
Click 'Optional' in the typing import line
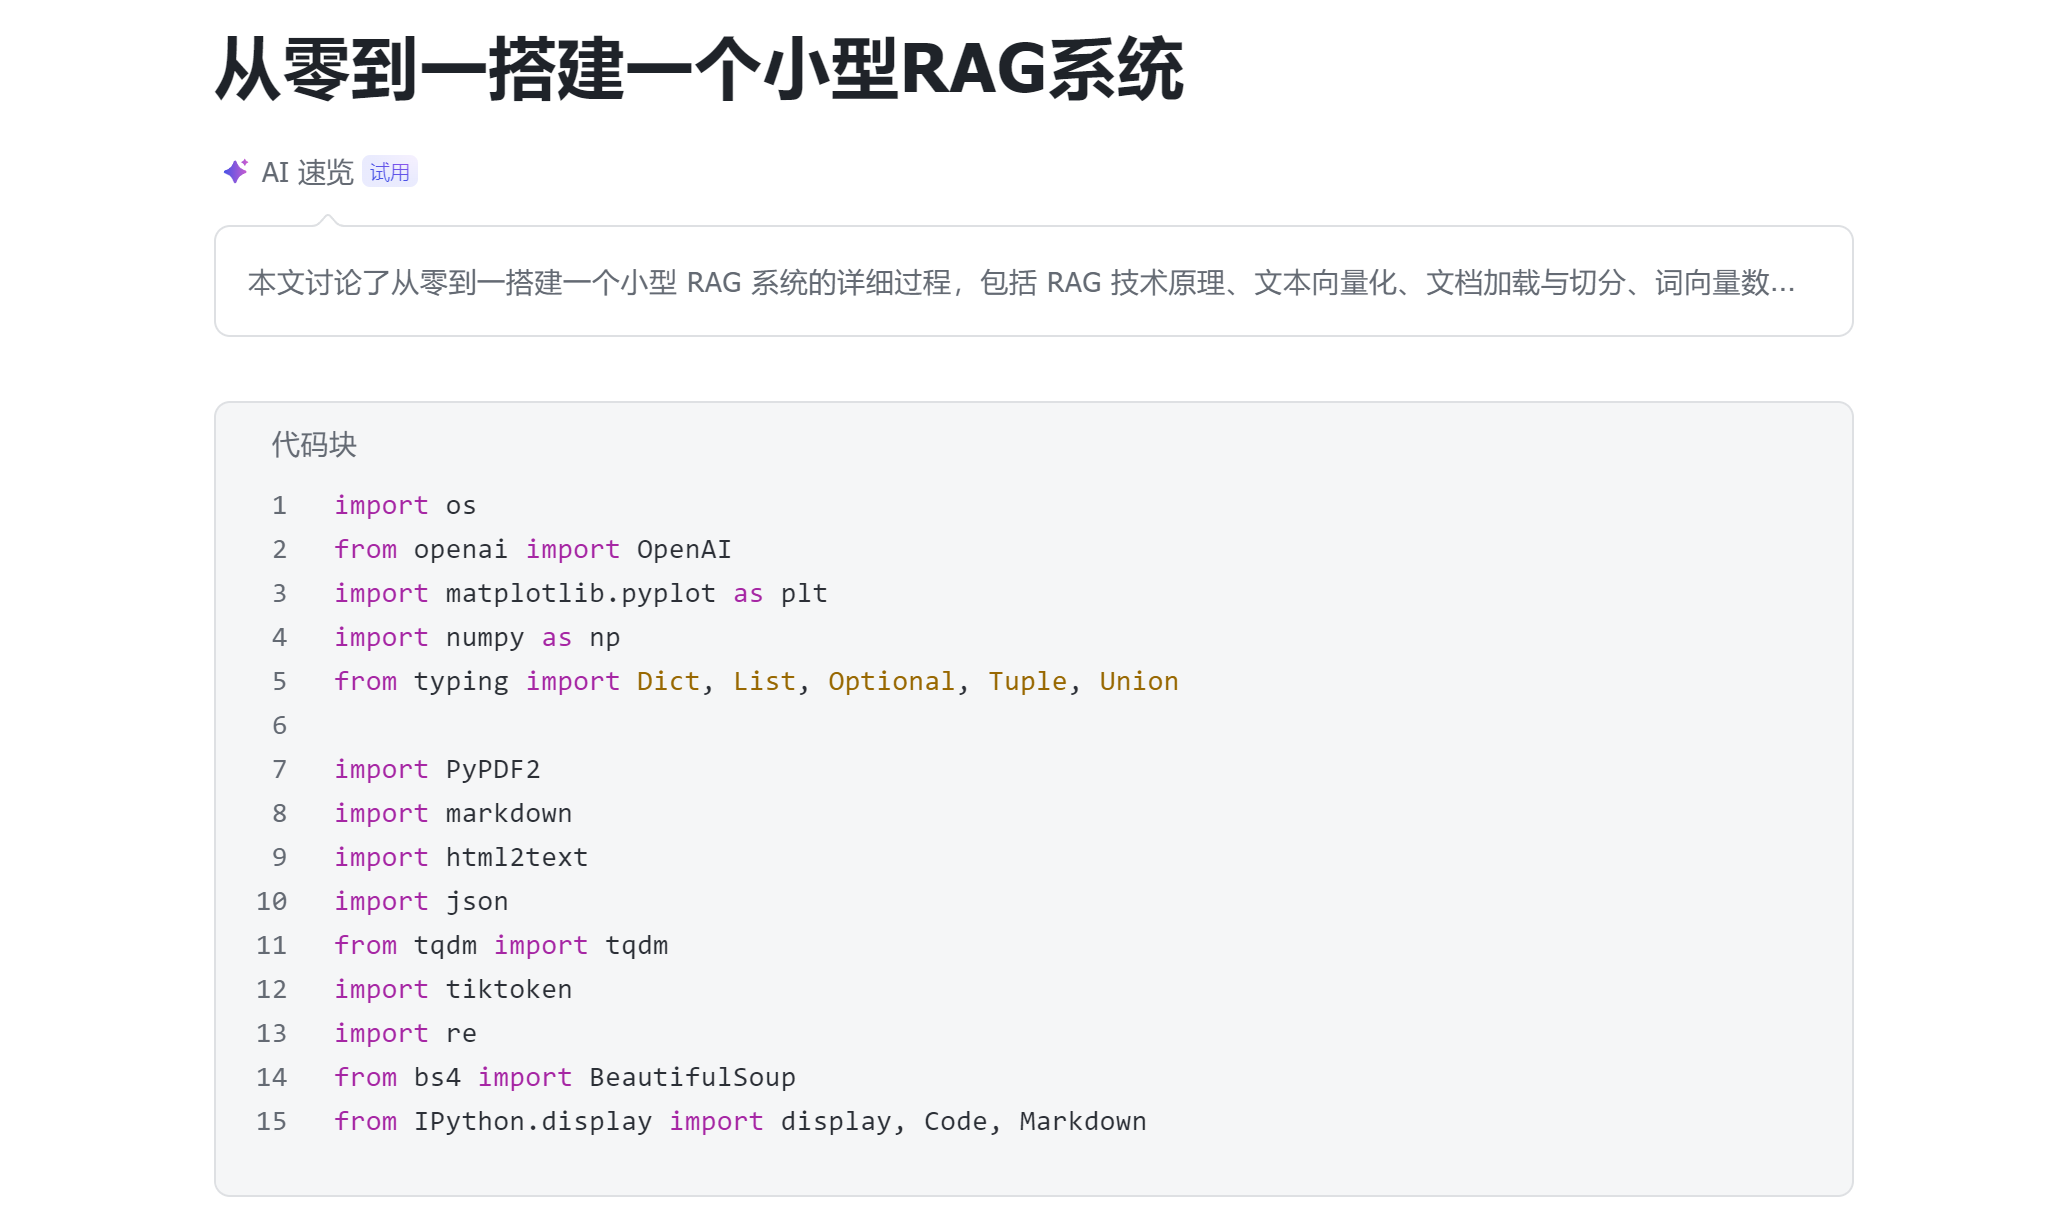tap(891, 682)
